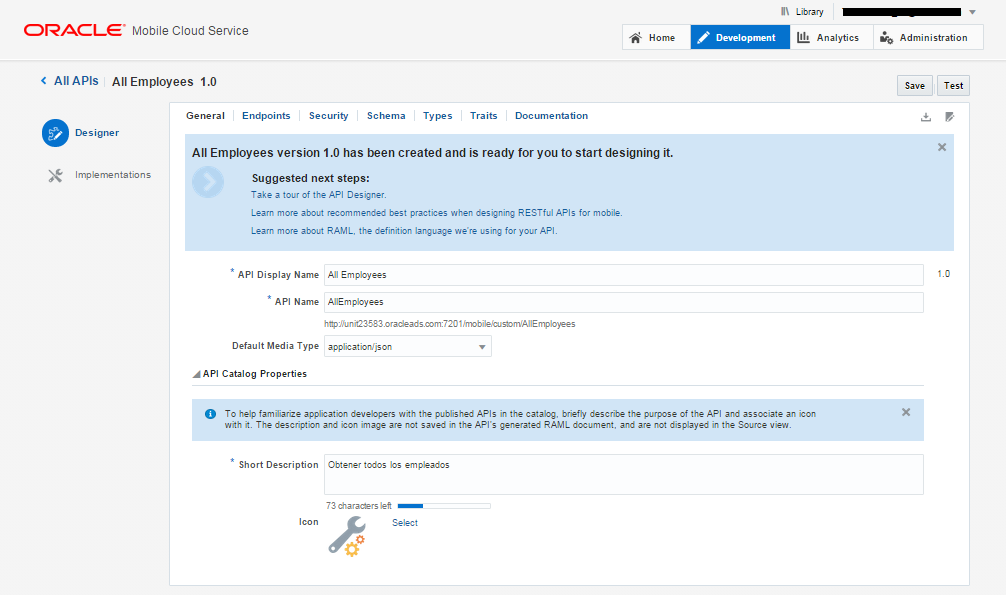
Task: Select the Designer sidebar item
Action: (x=97, y=133)
